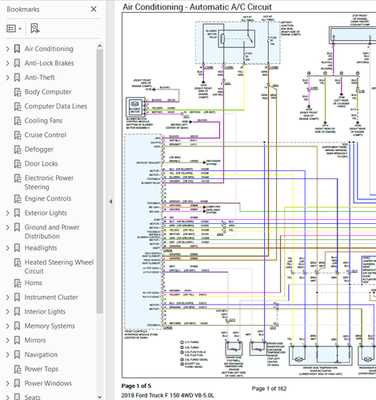Click the Power Tops bookmark icon

point(17,369)
